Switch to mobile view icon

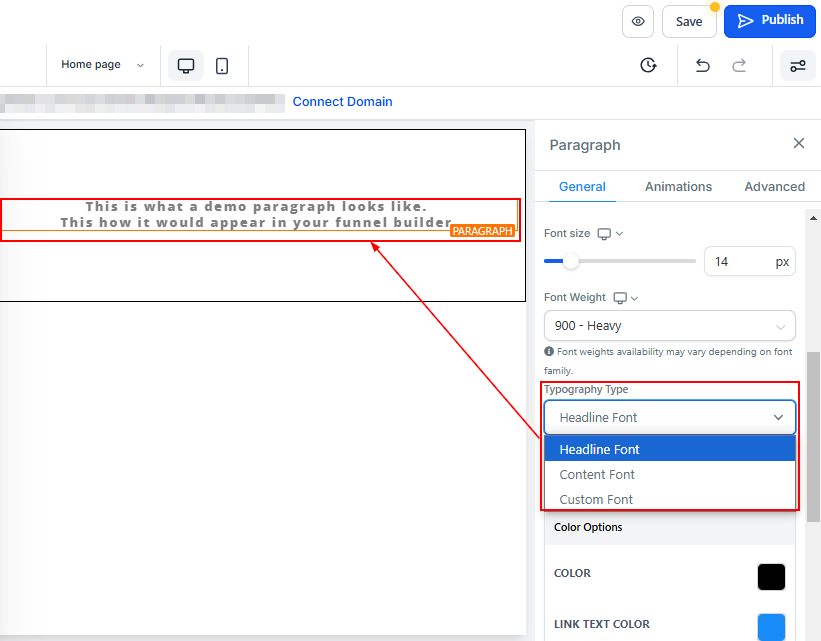click(x=222, y=65)
